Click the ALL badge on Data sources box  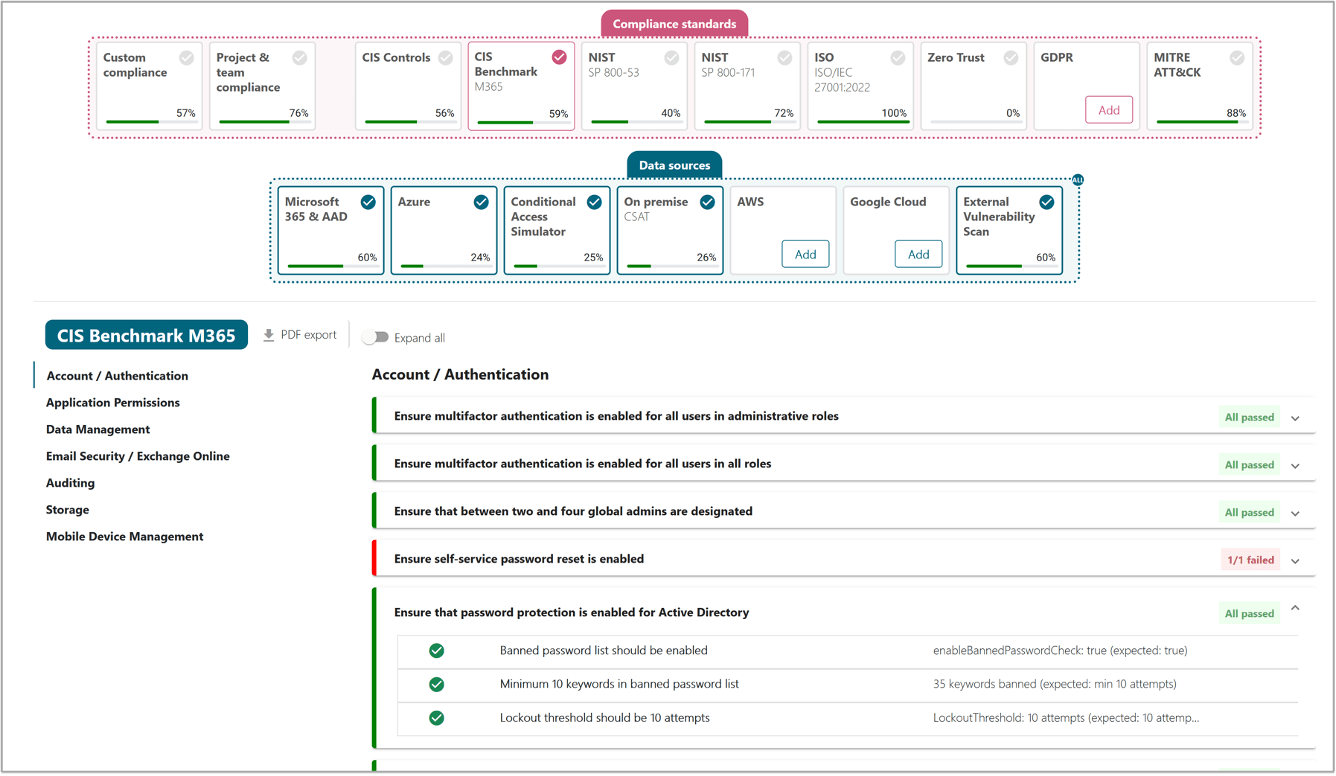(x=1078, y=180)
